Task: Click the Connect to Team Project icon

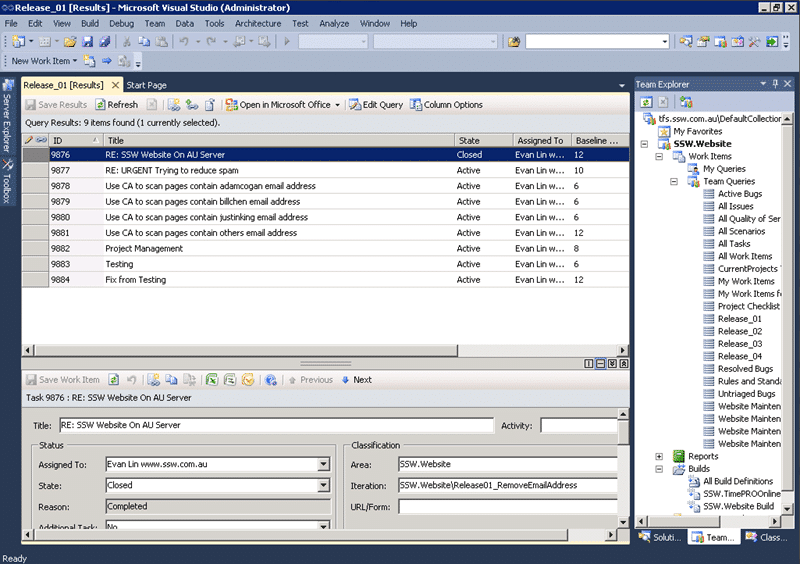Action: click(x=686, y=102)
